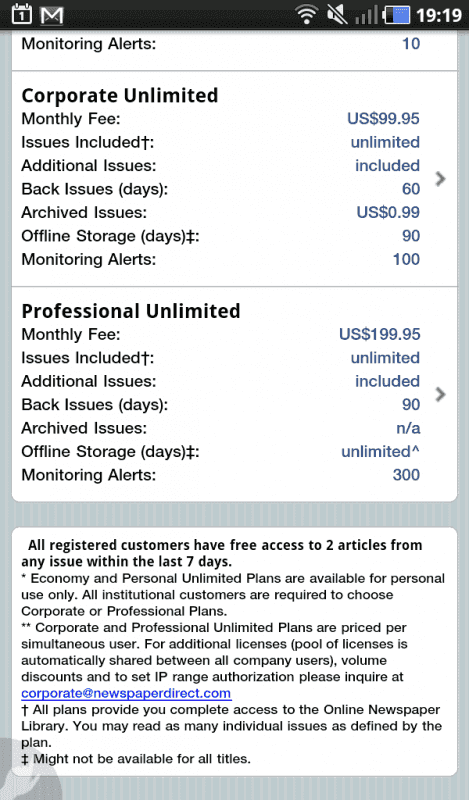This screenshot has height=800, width=469.
Task: Tap the US$199.95 monthly fee value
Action: (380, 335)
